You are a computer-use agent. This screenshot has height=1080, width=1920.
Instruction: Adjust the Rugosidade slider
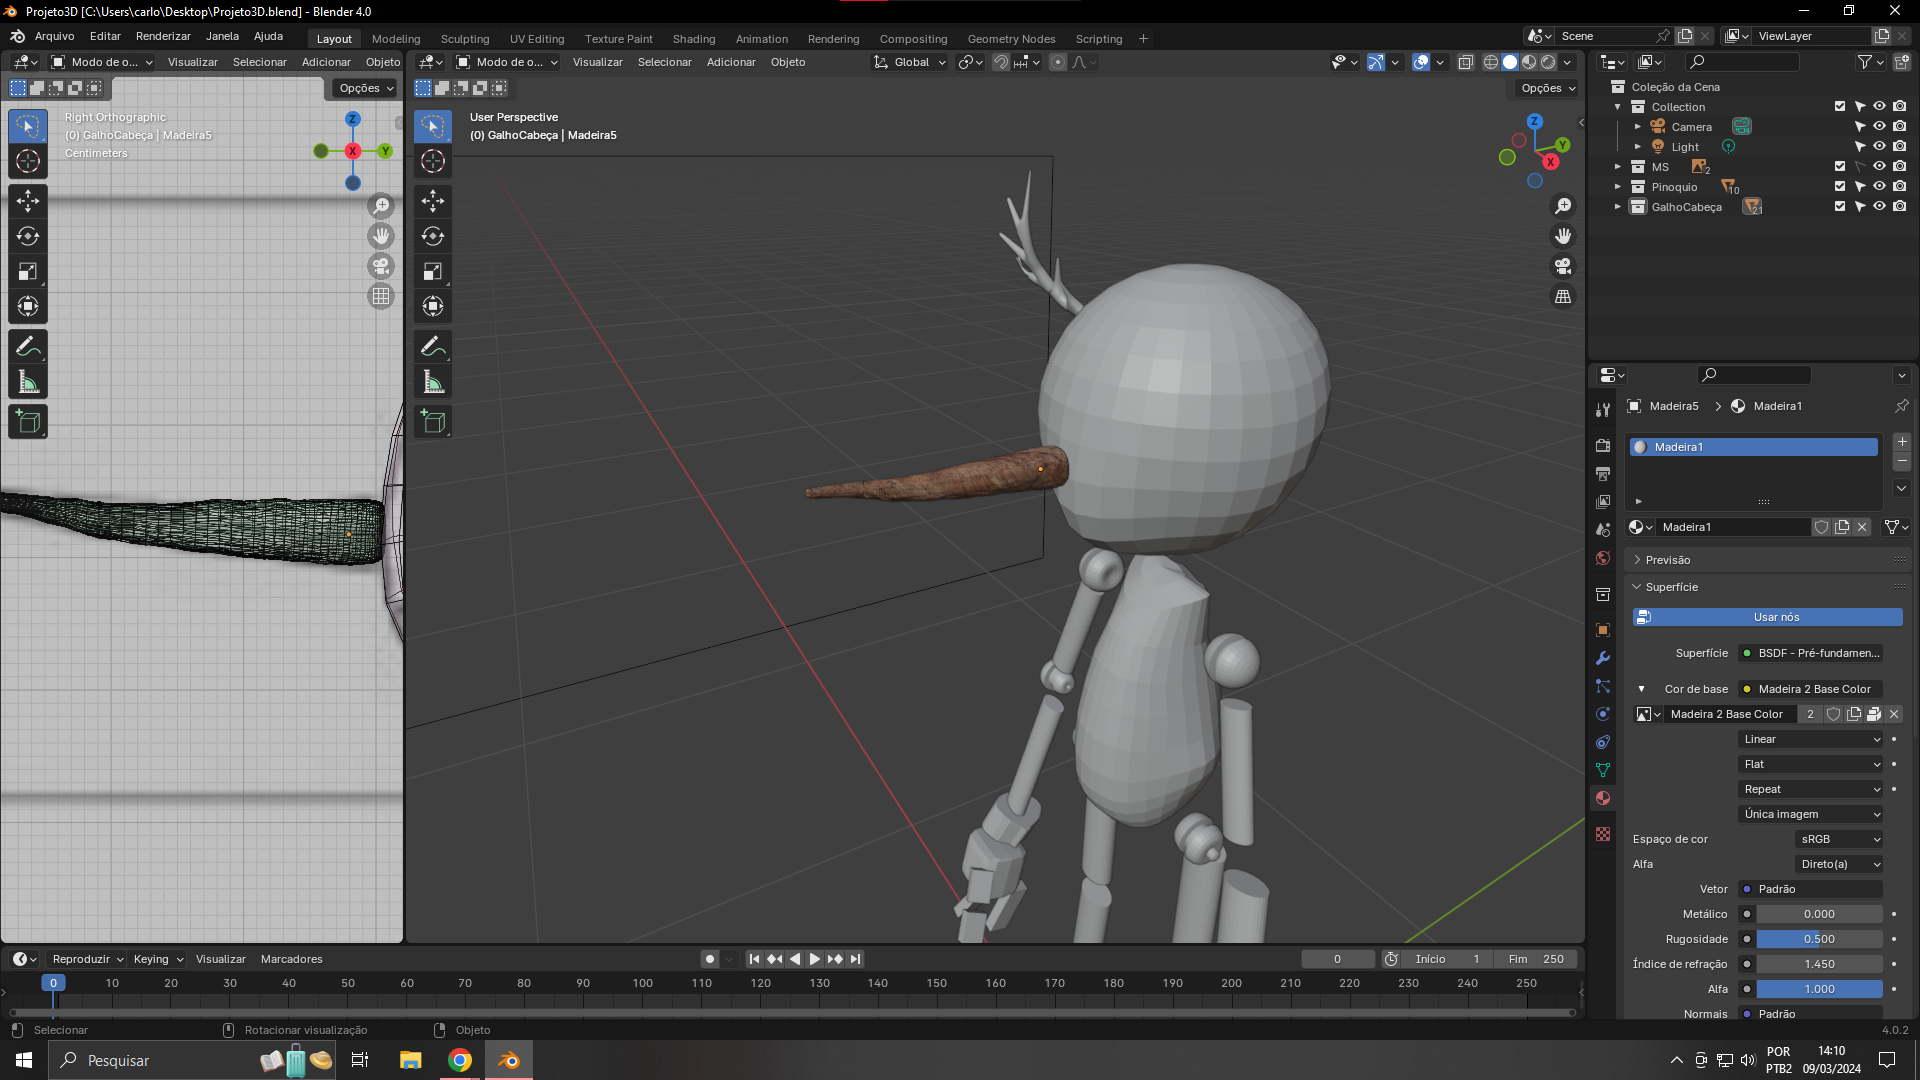pos(1819,939)
